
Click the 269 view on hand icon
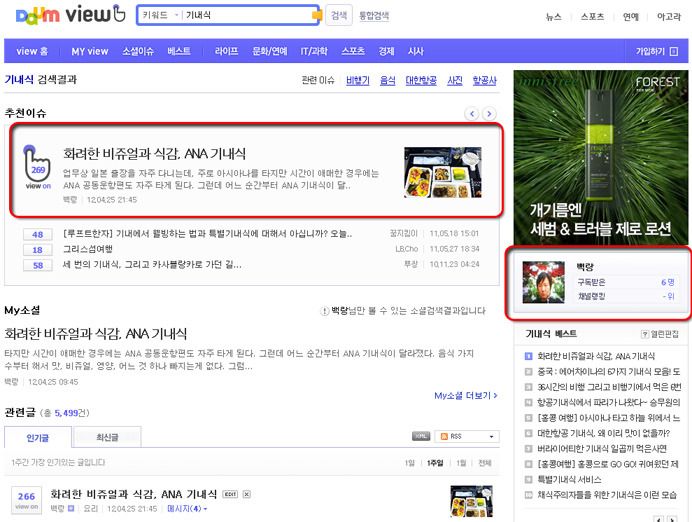click(37, 167)
